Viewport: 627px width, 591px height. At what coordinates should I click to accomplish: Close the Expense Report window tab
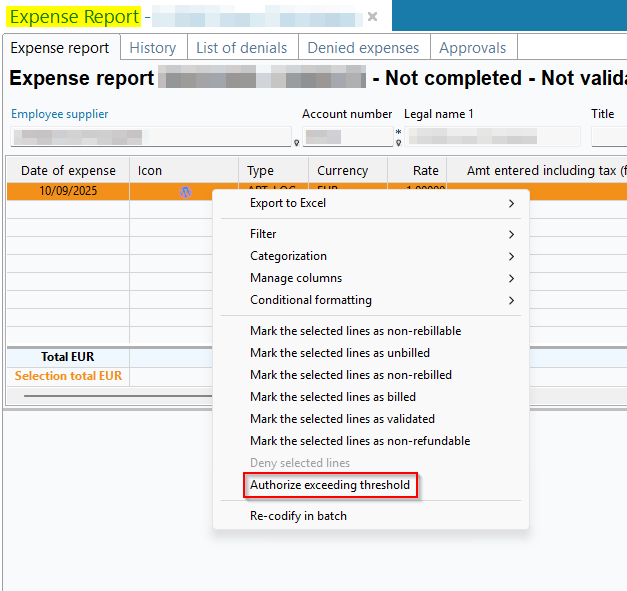pyautogui.click(x=373, y=17)
